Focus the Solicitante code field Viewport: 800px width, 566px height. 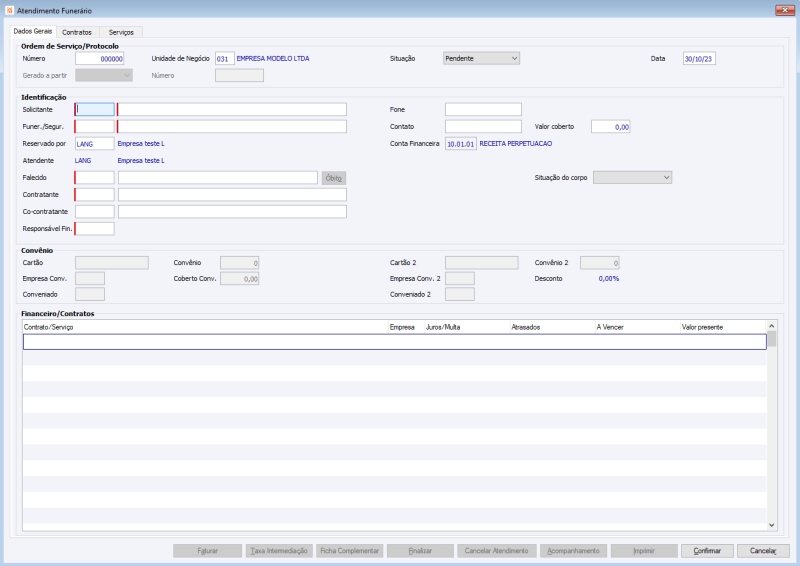click(x=95, y=109)
